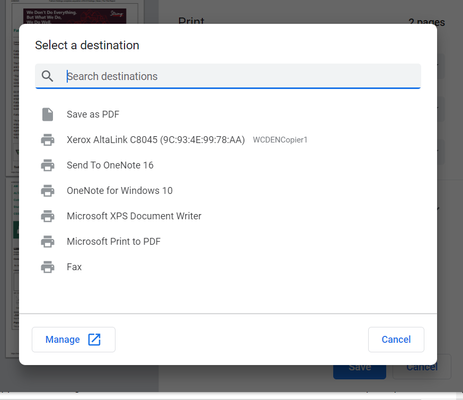This screenshot has width=463, height=400.
Task: Click the WCDENCopier1 label
Action: (x=280, y=140)
